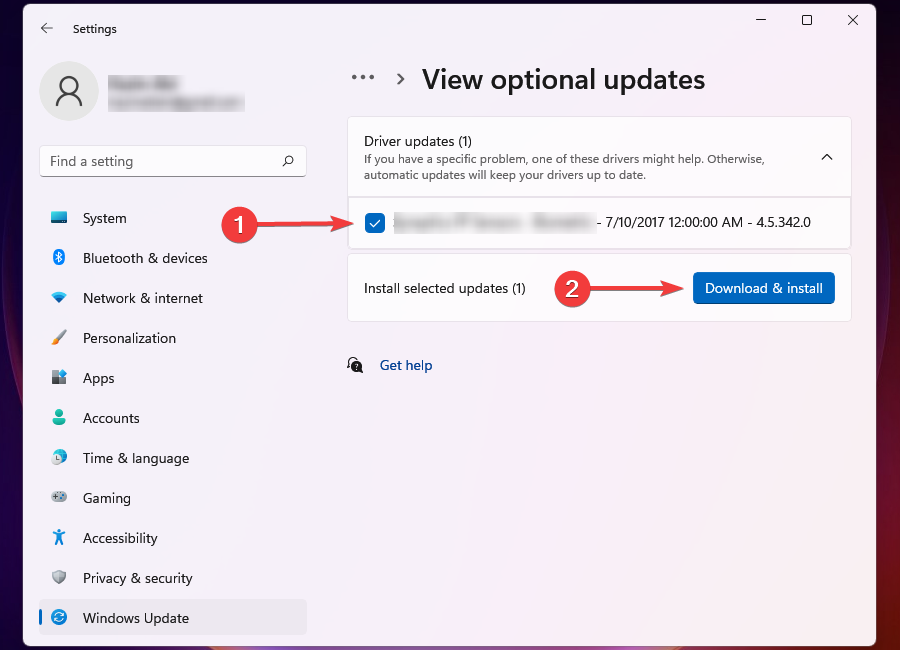
Task: Click the Privacy shield icon
Action: tap(59, 577)
